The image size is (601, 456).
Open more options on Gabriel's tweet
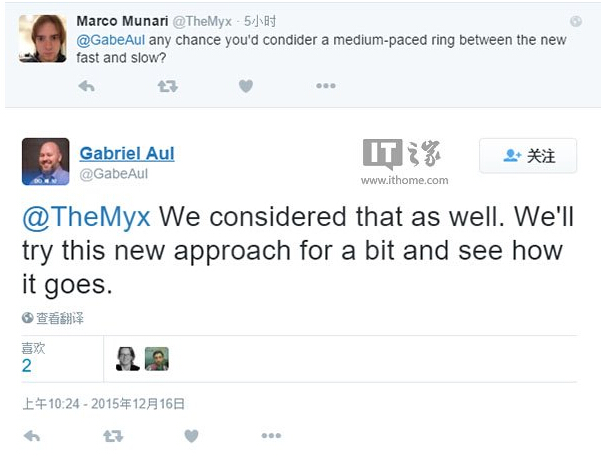[x=271, y=437]
